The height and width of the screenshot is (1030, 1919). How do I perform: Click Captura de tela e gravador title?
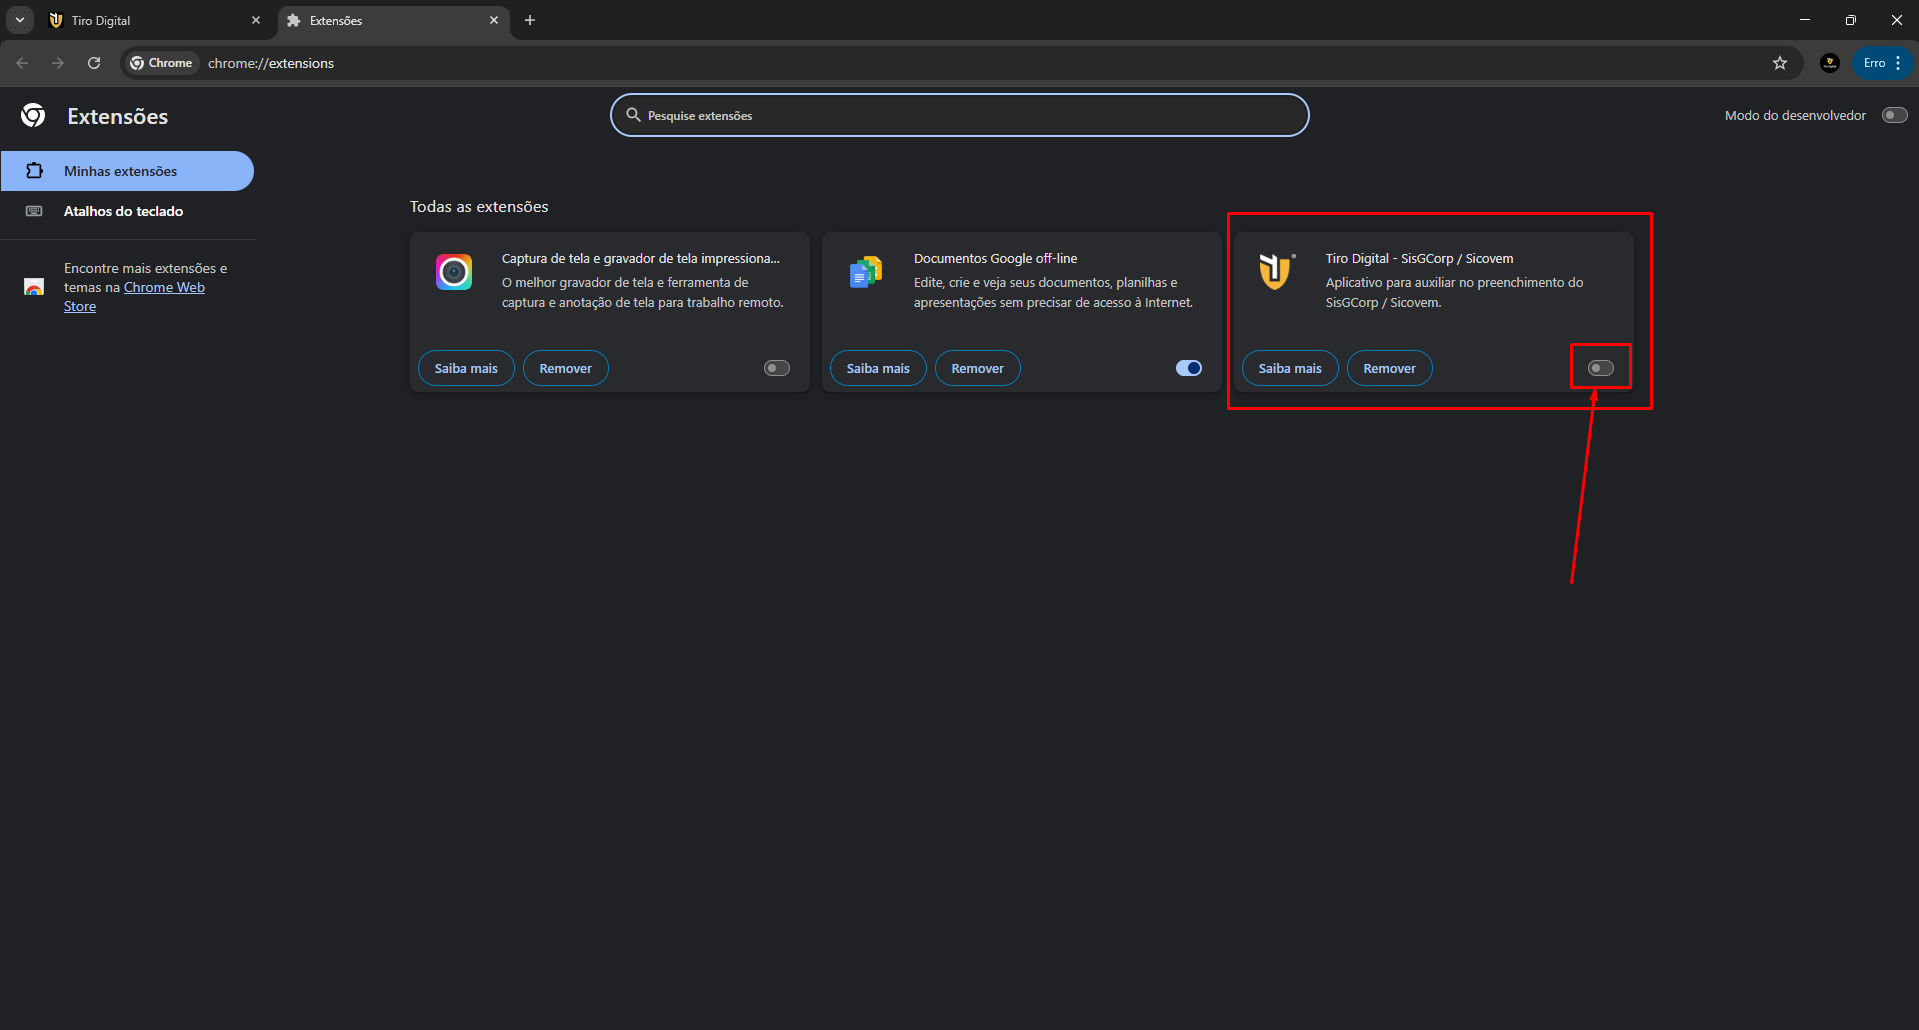point(640,258)
